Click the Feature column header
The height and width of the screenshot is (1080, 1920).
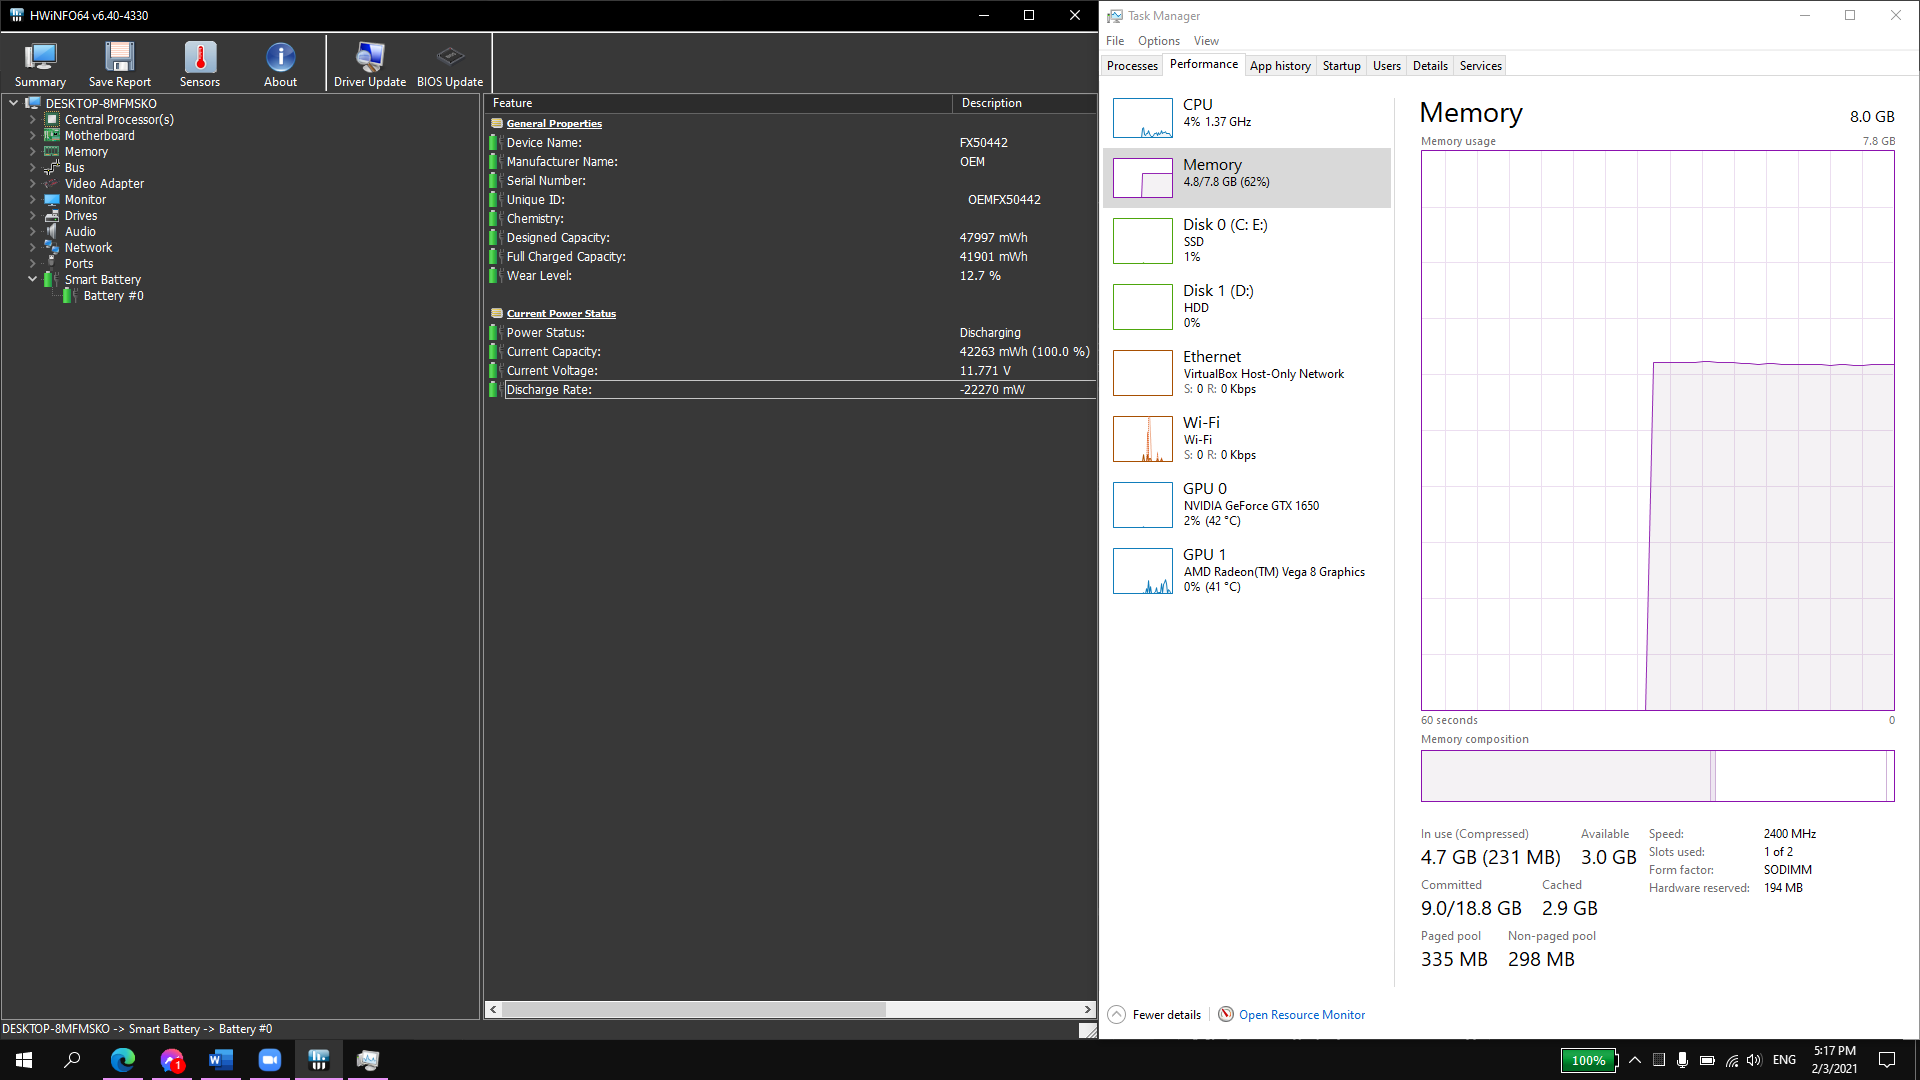coord(718,103)
